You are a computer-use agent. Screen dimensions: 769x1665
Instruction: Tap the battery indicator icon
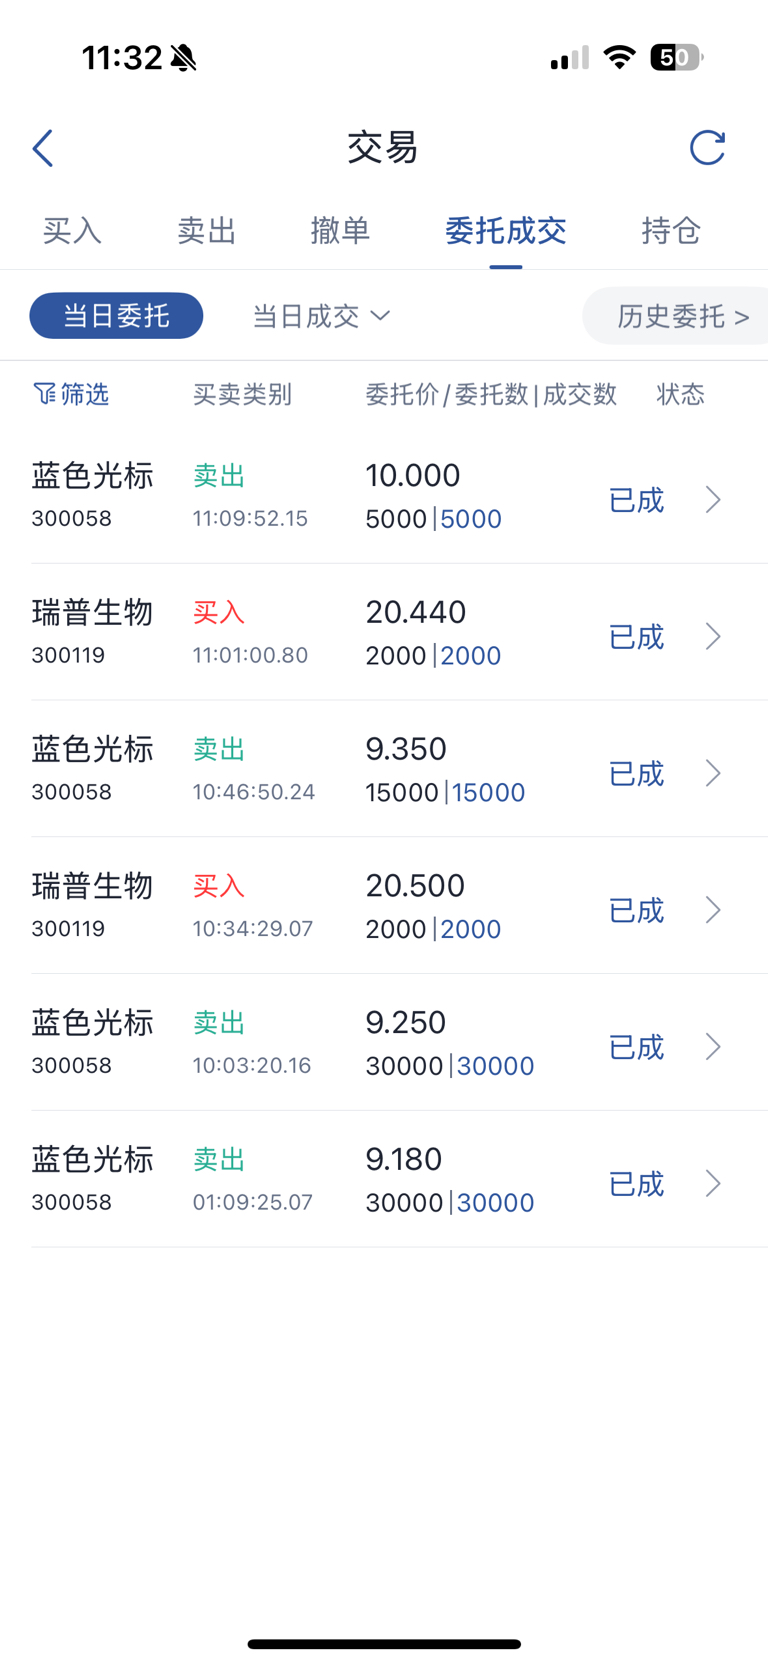676,58
